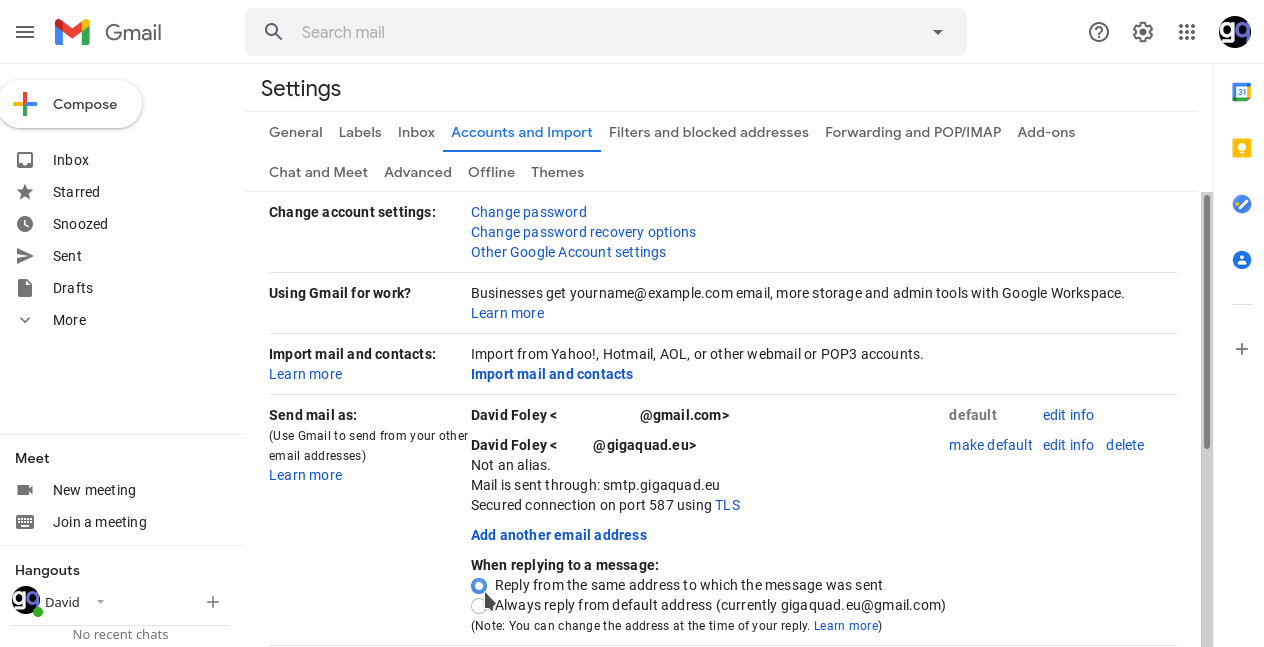Open the Contacts side panel
Viewport: 1264px width, 647px height.
coord(1241,259)
